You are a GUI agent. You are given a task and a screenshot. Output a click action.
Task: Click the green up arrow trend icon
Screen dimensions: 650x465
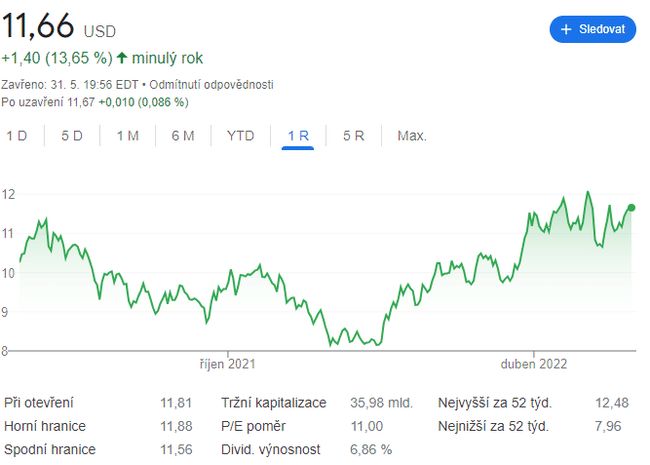pyautogui.click(x=122, y=58)
